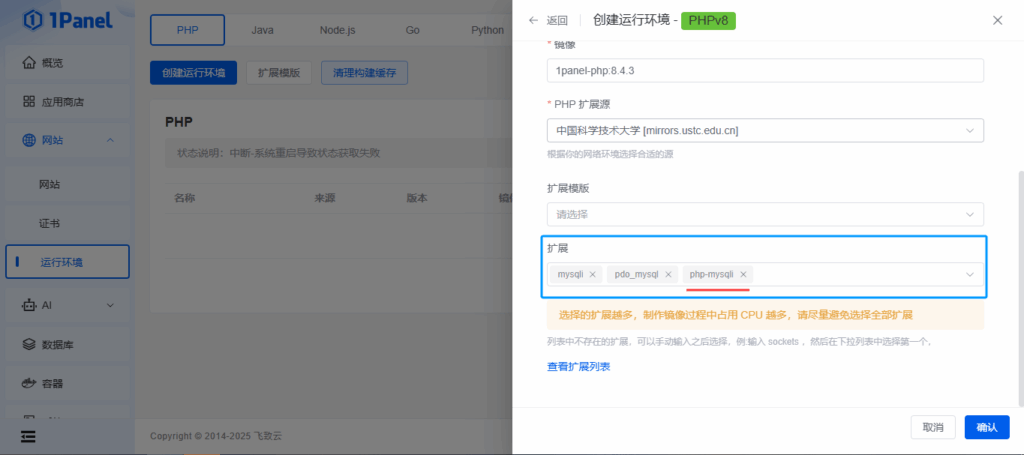The width and height of the screenshot is (1024, 455).
Task: Click the image field 1panel-php:8.4.3
Action: (765, 70)
